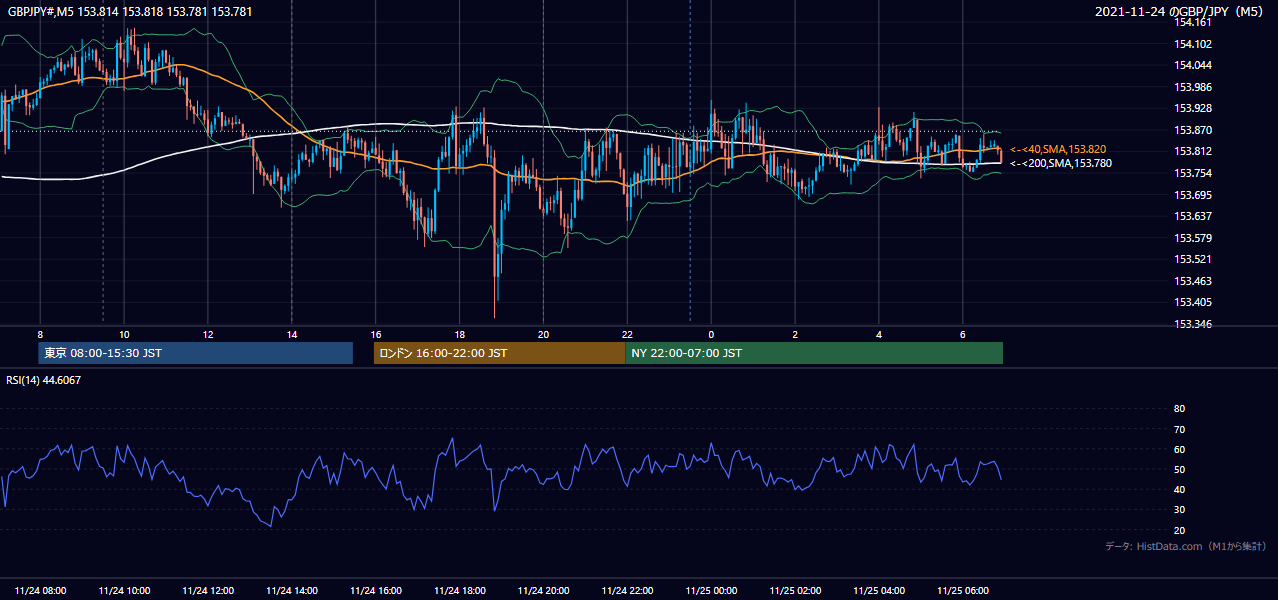Viewport: 1278px width, 600px height.
Task: Click hour label 0 under the price chart
Action: [x=711, y=334]
